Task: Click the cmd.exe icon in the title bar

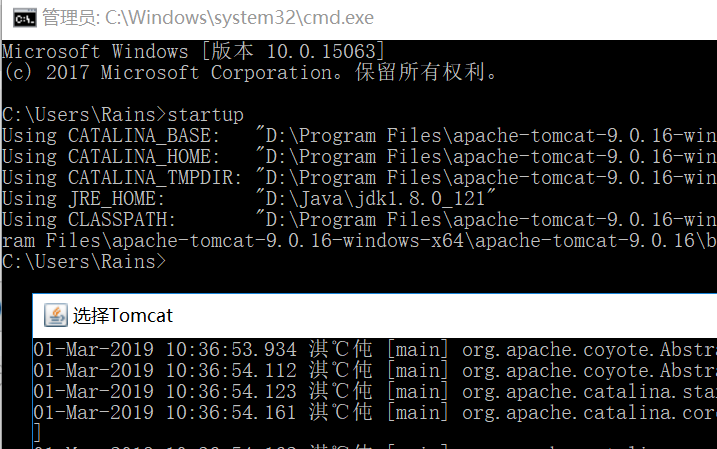Action: (x=24, y=18)
